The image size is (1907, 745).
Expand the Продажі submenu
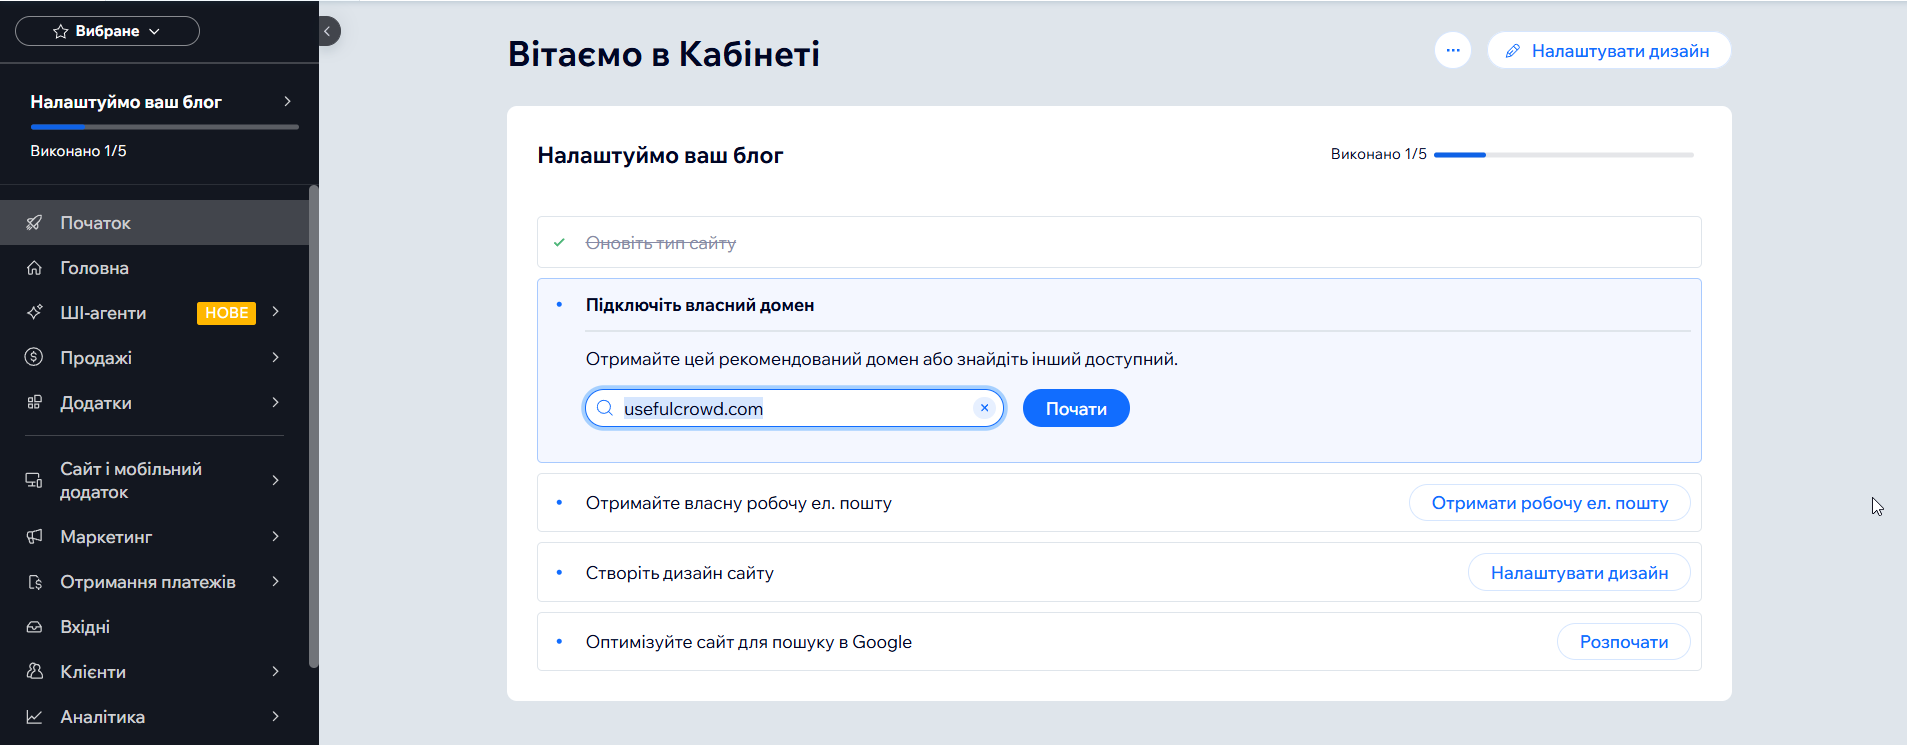pyautogui.click(x=275, y=358)
